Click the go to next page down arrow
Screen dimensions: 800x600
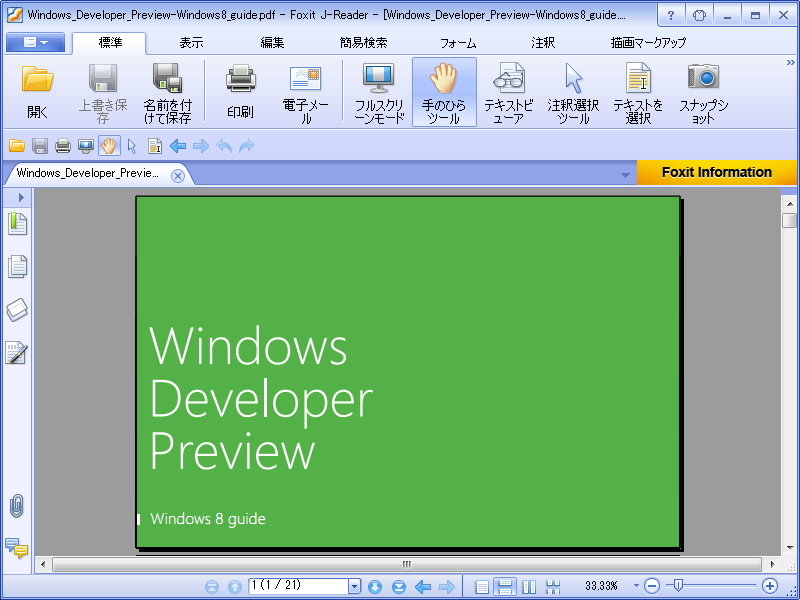click(374, 587)
